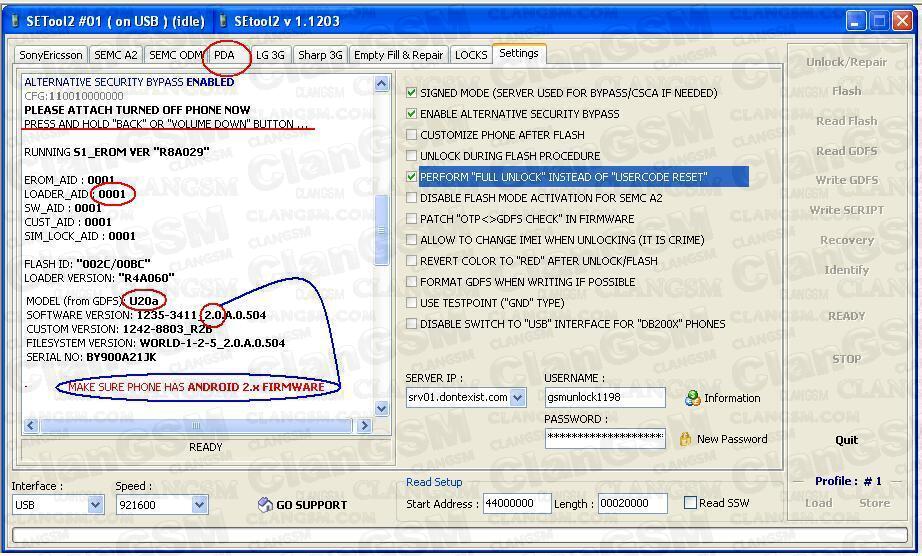The width and height of the screenshot is (922, 556).
Task: Click the Information people icon
Action: (x=693, y=398)
